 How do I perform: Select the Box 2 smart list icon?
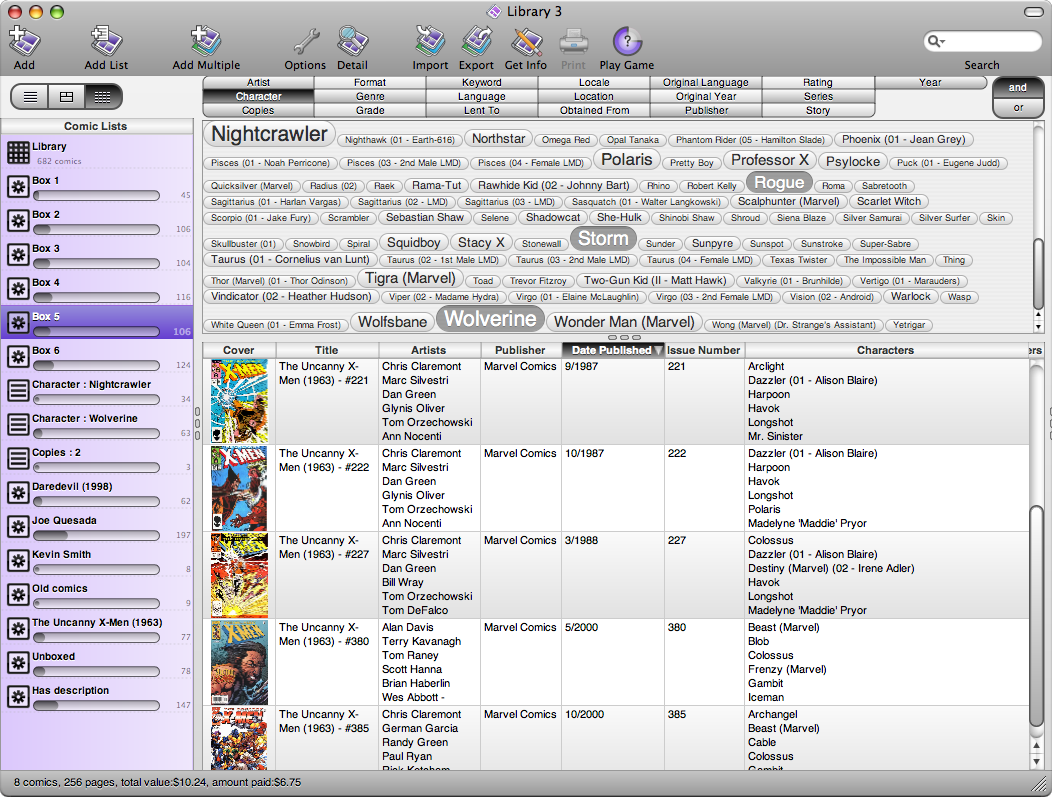[x=18, y=220]
